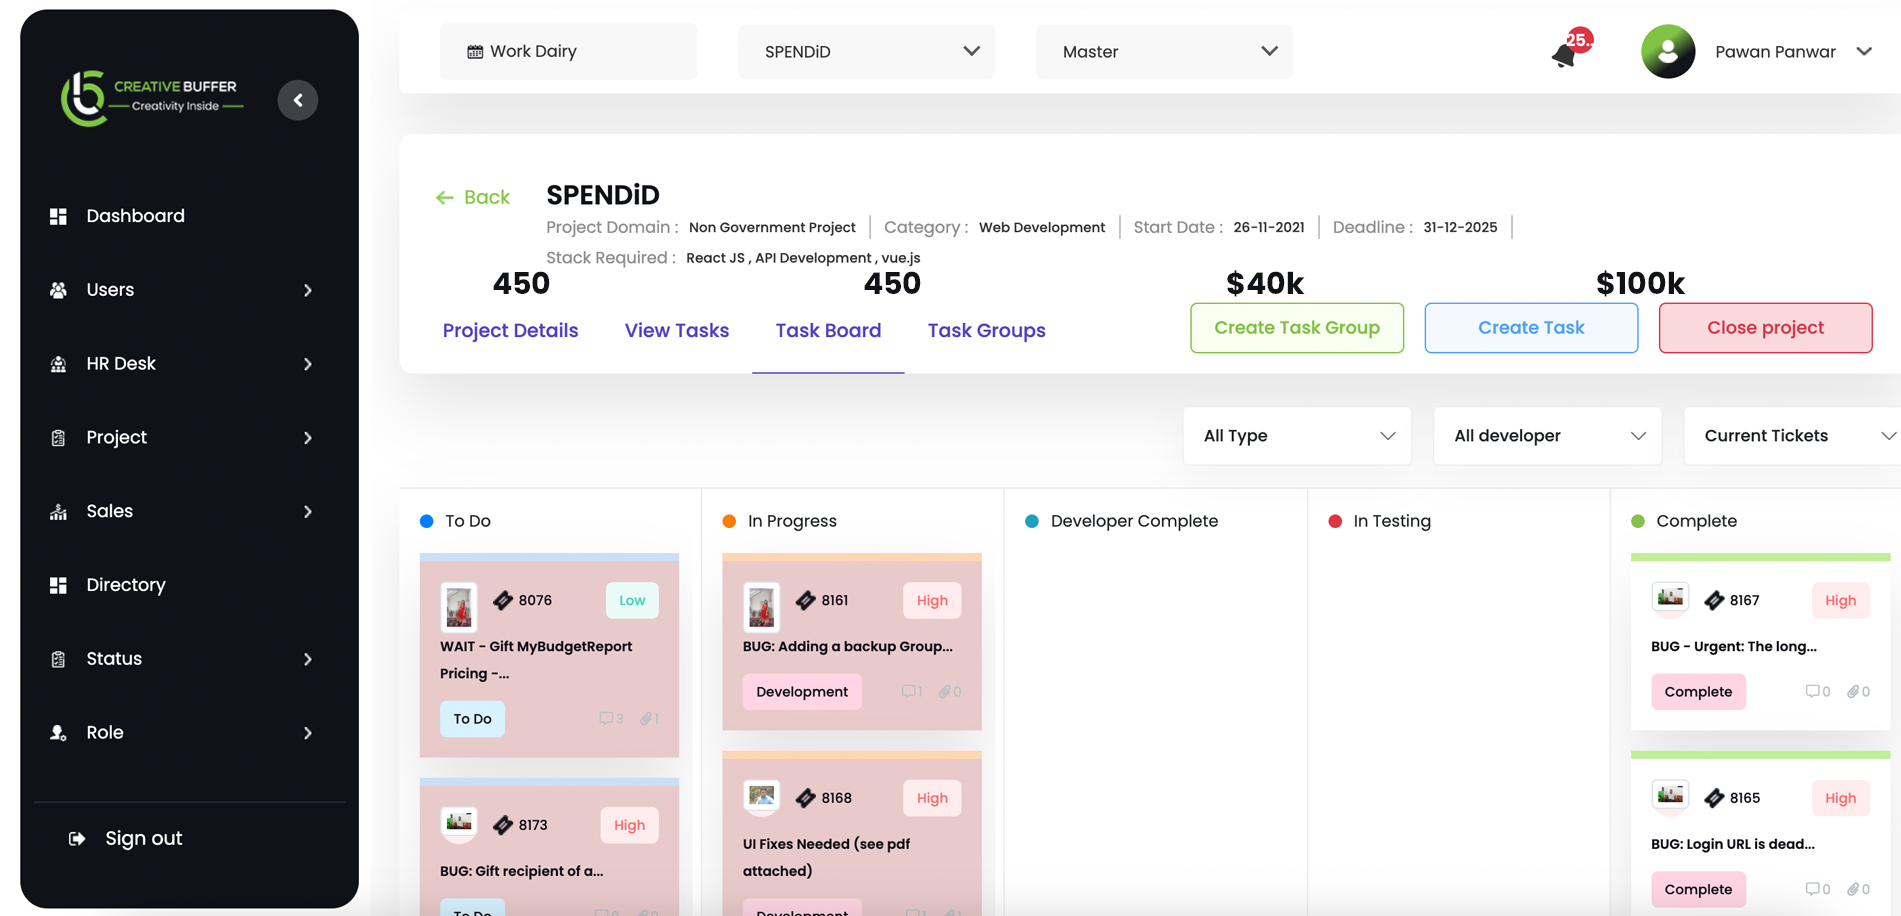
Task: Click the attachment icon on task 8167
Action: tap(1853, 691)
